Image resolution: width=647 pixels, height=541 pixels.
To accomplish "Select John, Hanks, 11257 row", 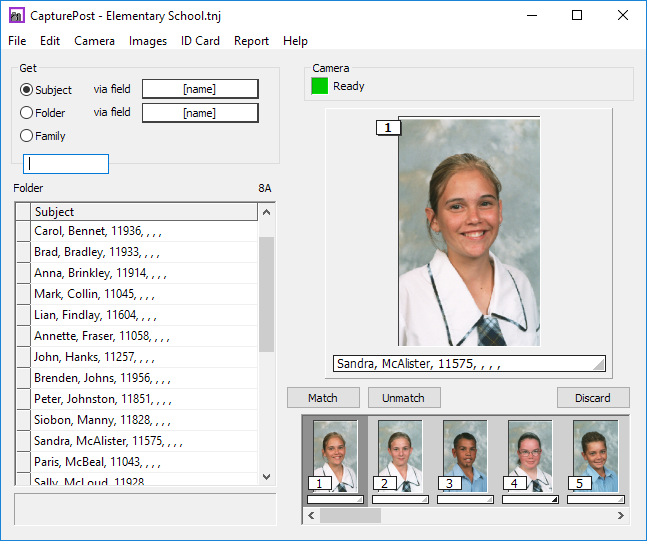I will click(x=144, y=357).
